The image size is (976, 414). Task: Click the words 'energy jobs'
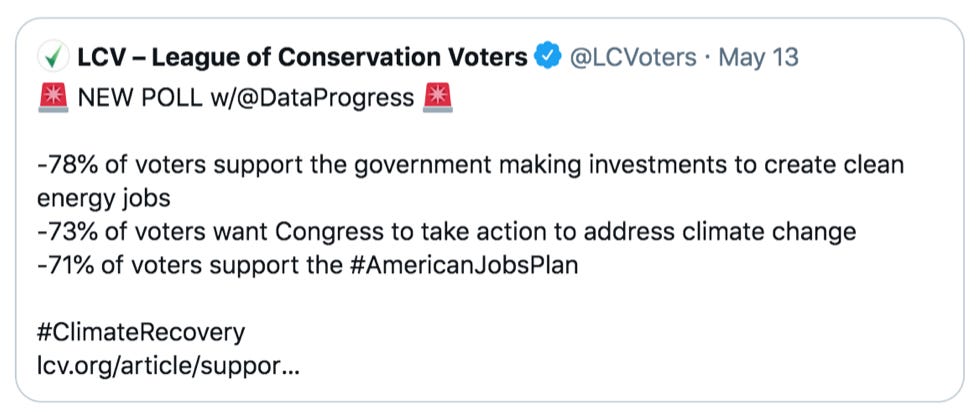(104, 199)
